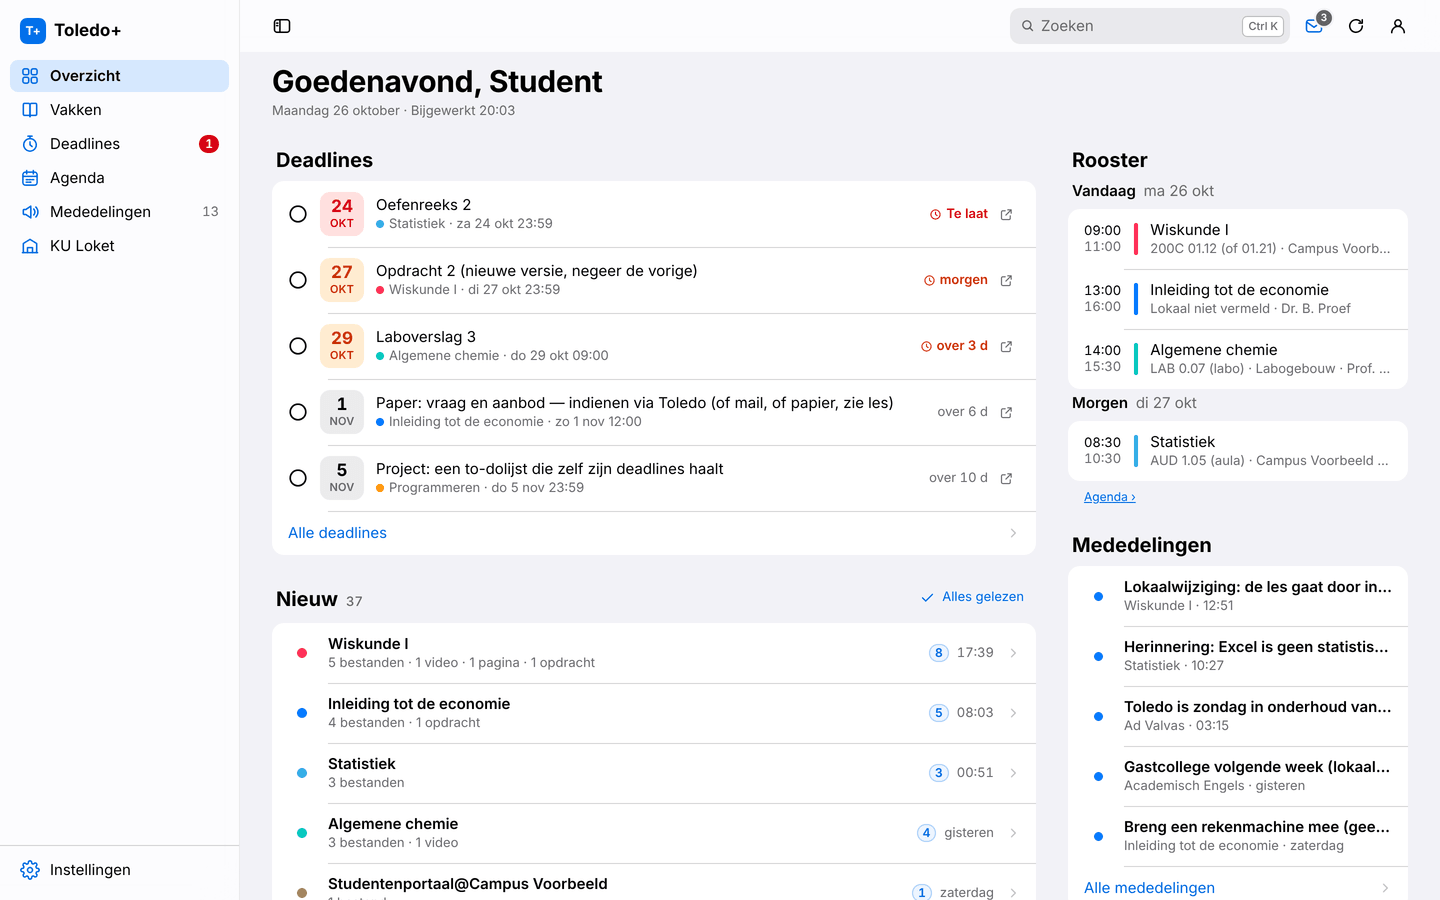Open Agenda in the sidebar
The width and height of the screenshot is (1440, 900).
(x=119, y=178)
